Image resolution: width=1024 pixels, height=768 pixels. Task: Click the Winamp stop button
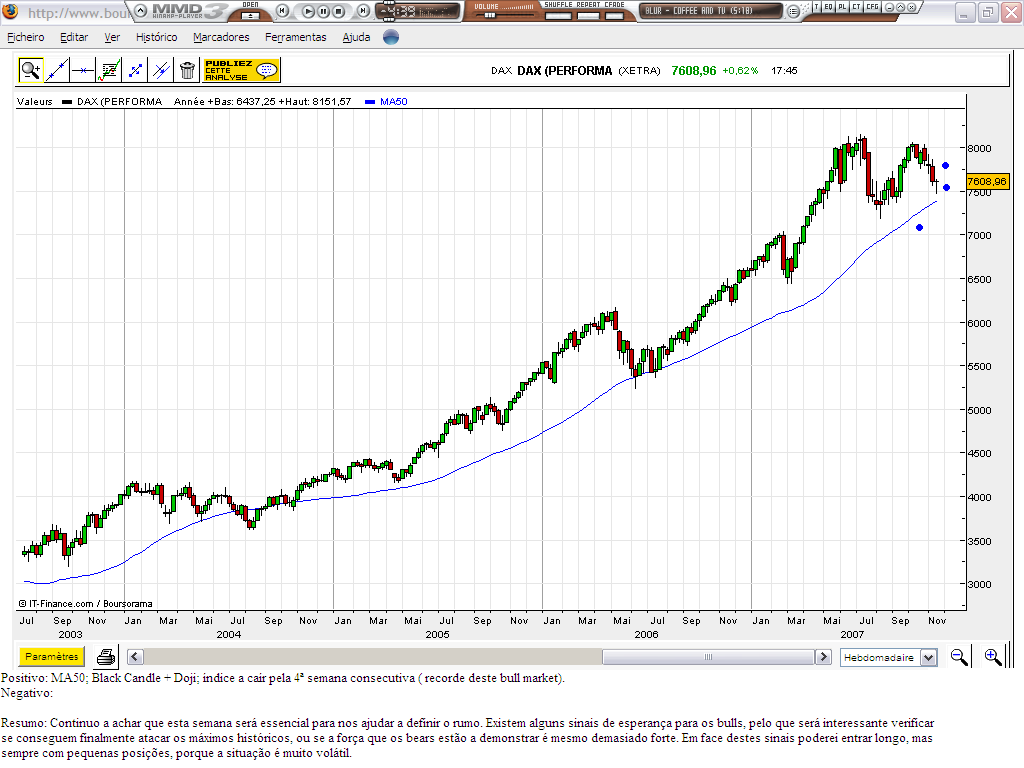(338, 12)
